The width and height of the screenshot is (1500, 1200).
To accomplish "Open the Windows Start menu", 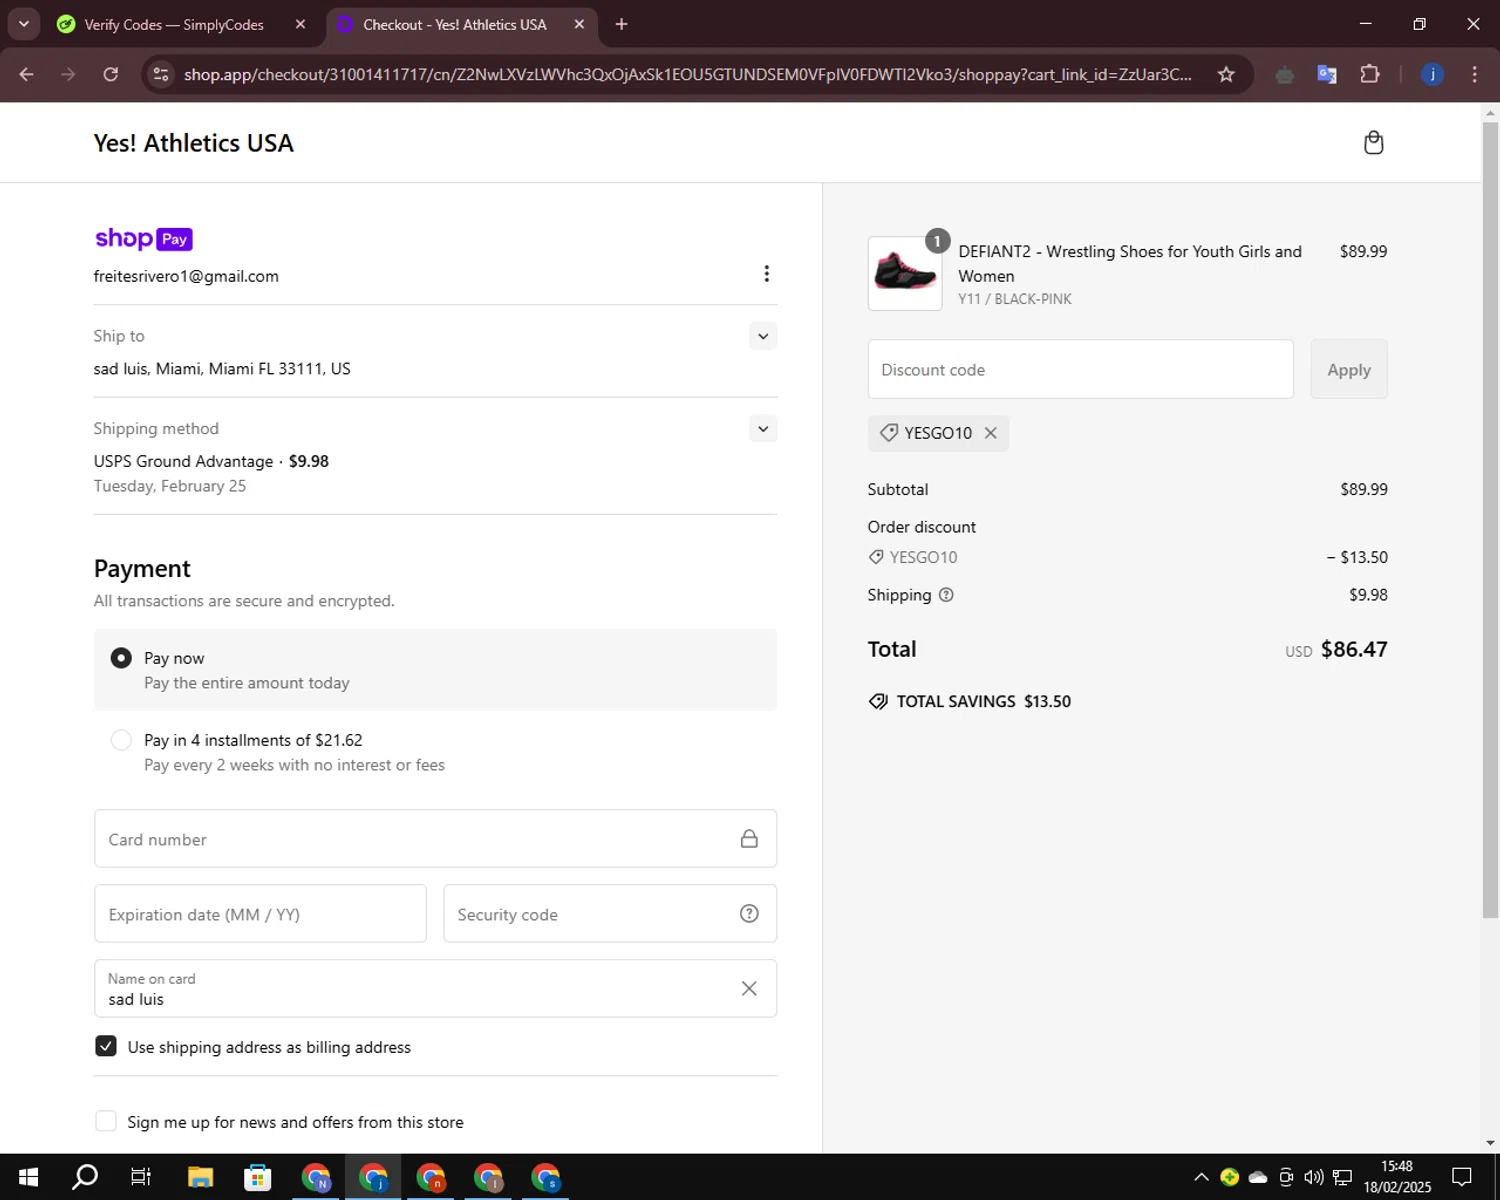I will [x=28, y=1177].
